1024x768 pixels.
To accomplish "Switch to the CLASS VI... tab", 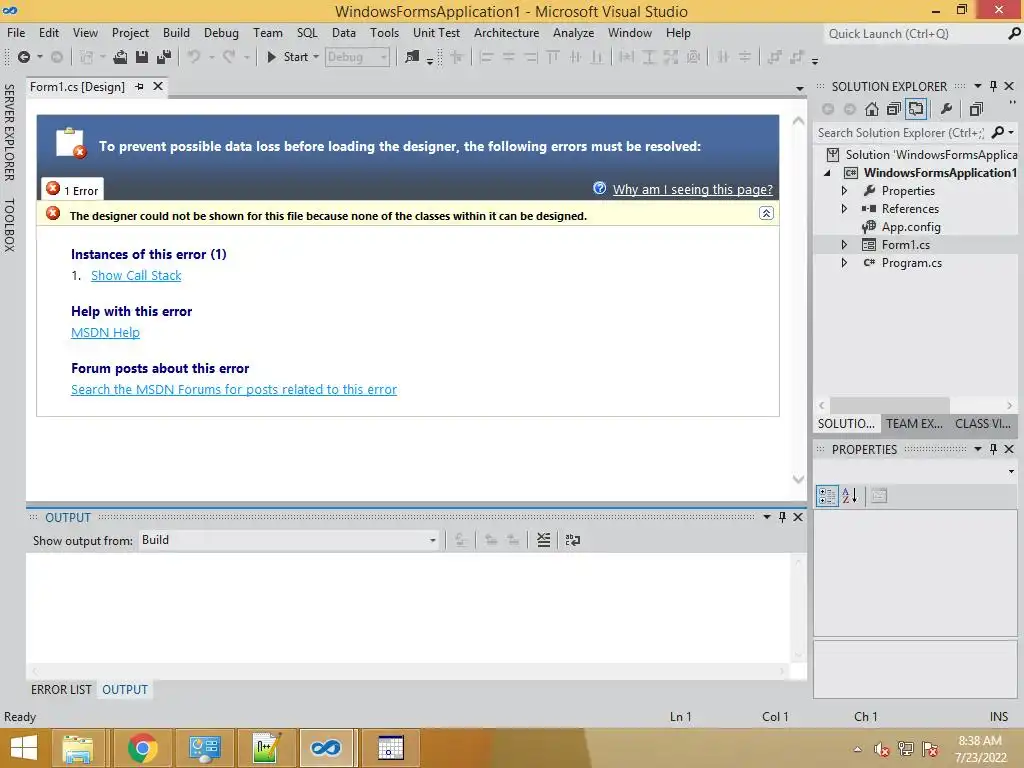I will click(x=983, y=424).
